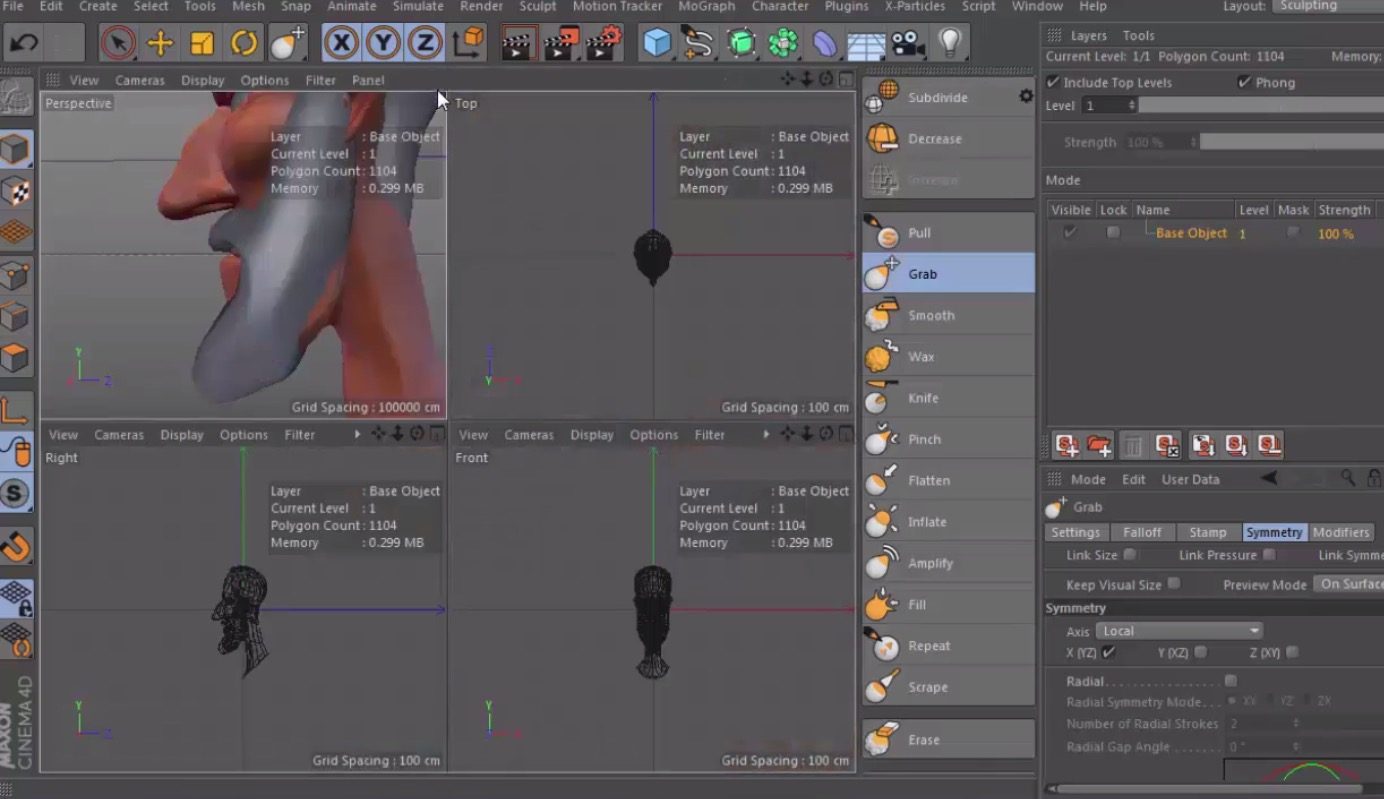Toggle the X axis lock
The image size is (1384, 799).
click(342, 43)
